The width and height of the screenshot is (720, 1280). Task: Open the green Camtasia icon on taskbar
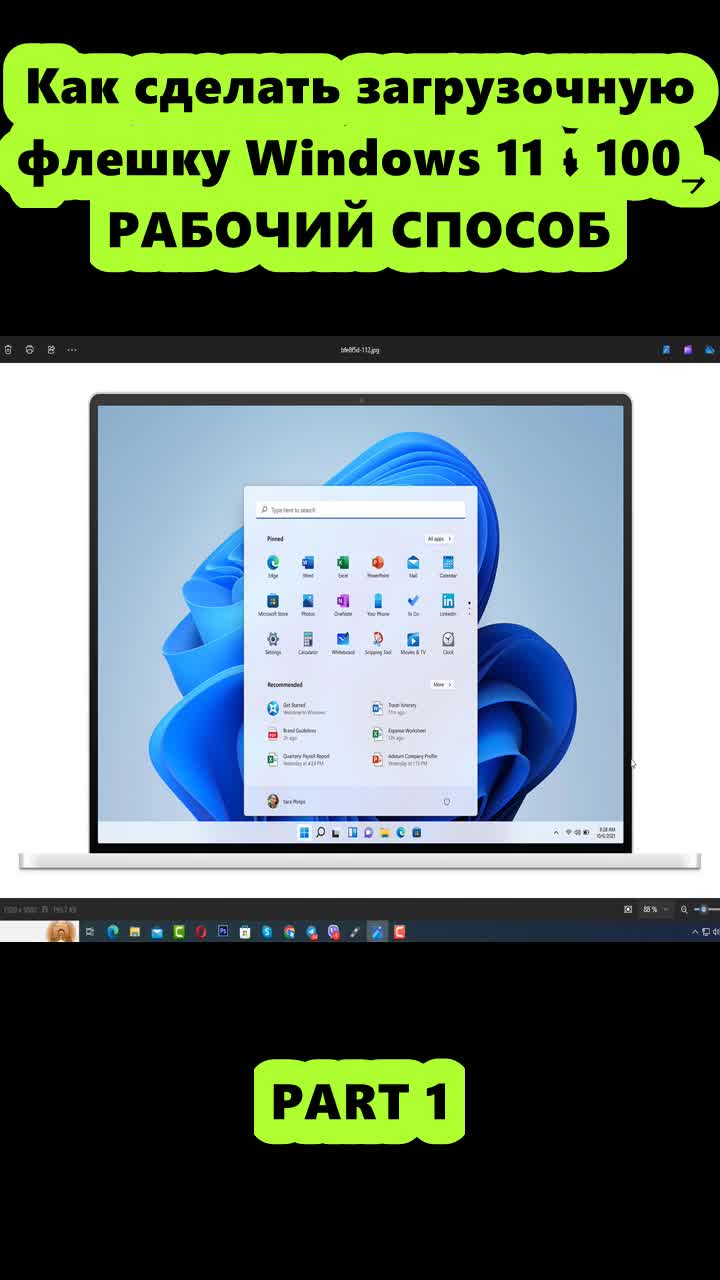(x=179, y=931)
